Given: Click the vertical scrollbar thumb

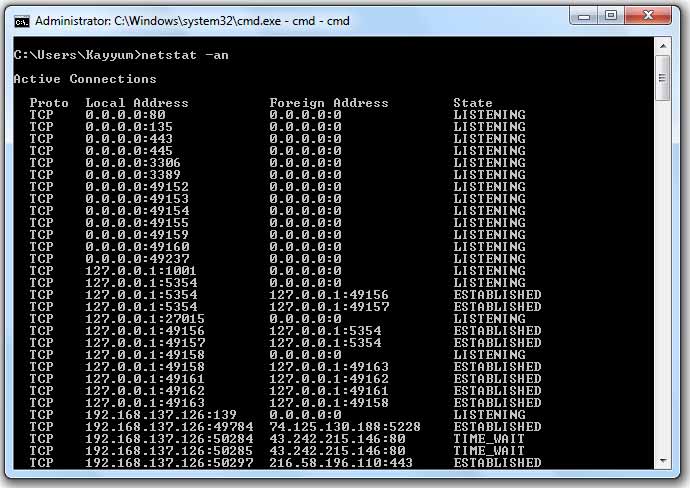Looking at the screenshot, I should pos(663,78).
